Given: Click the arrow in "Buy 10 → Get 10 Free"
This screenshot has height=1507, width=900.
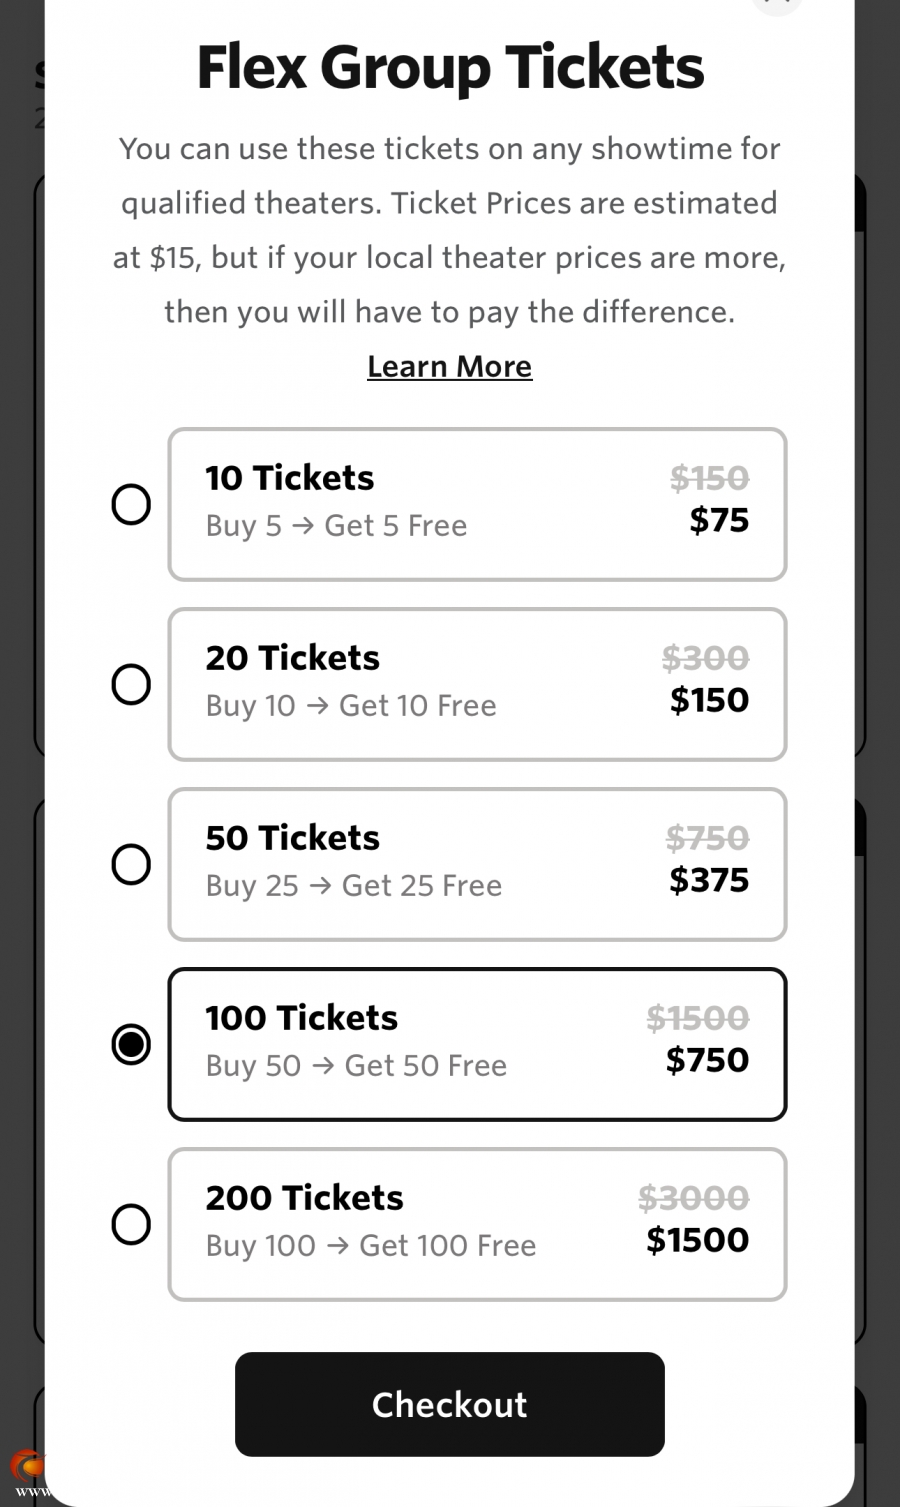Looking at the screenshot, I should coord(318,706).
